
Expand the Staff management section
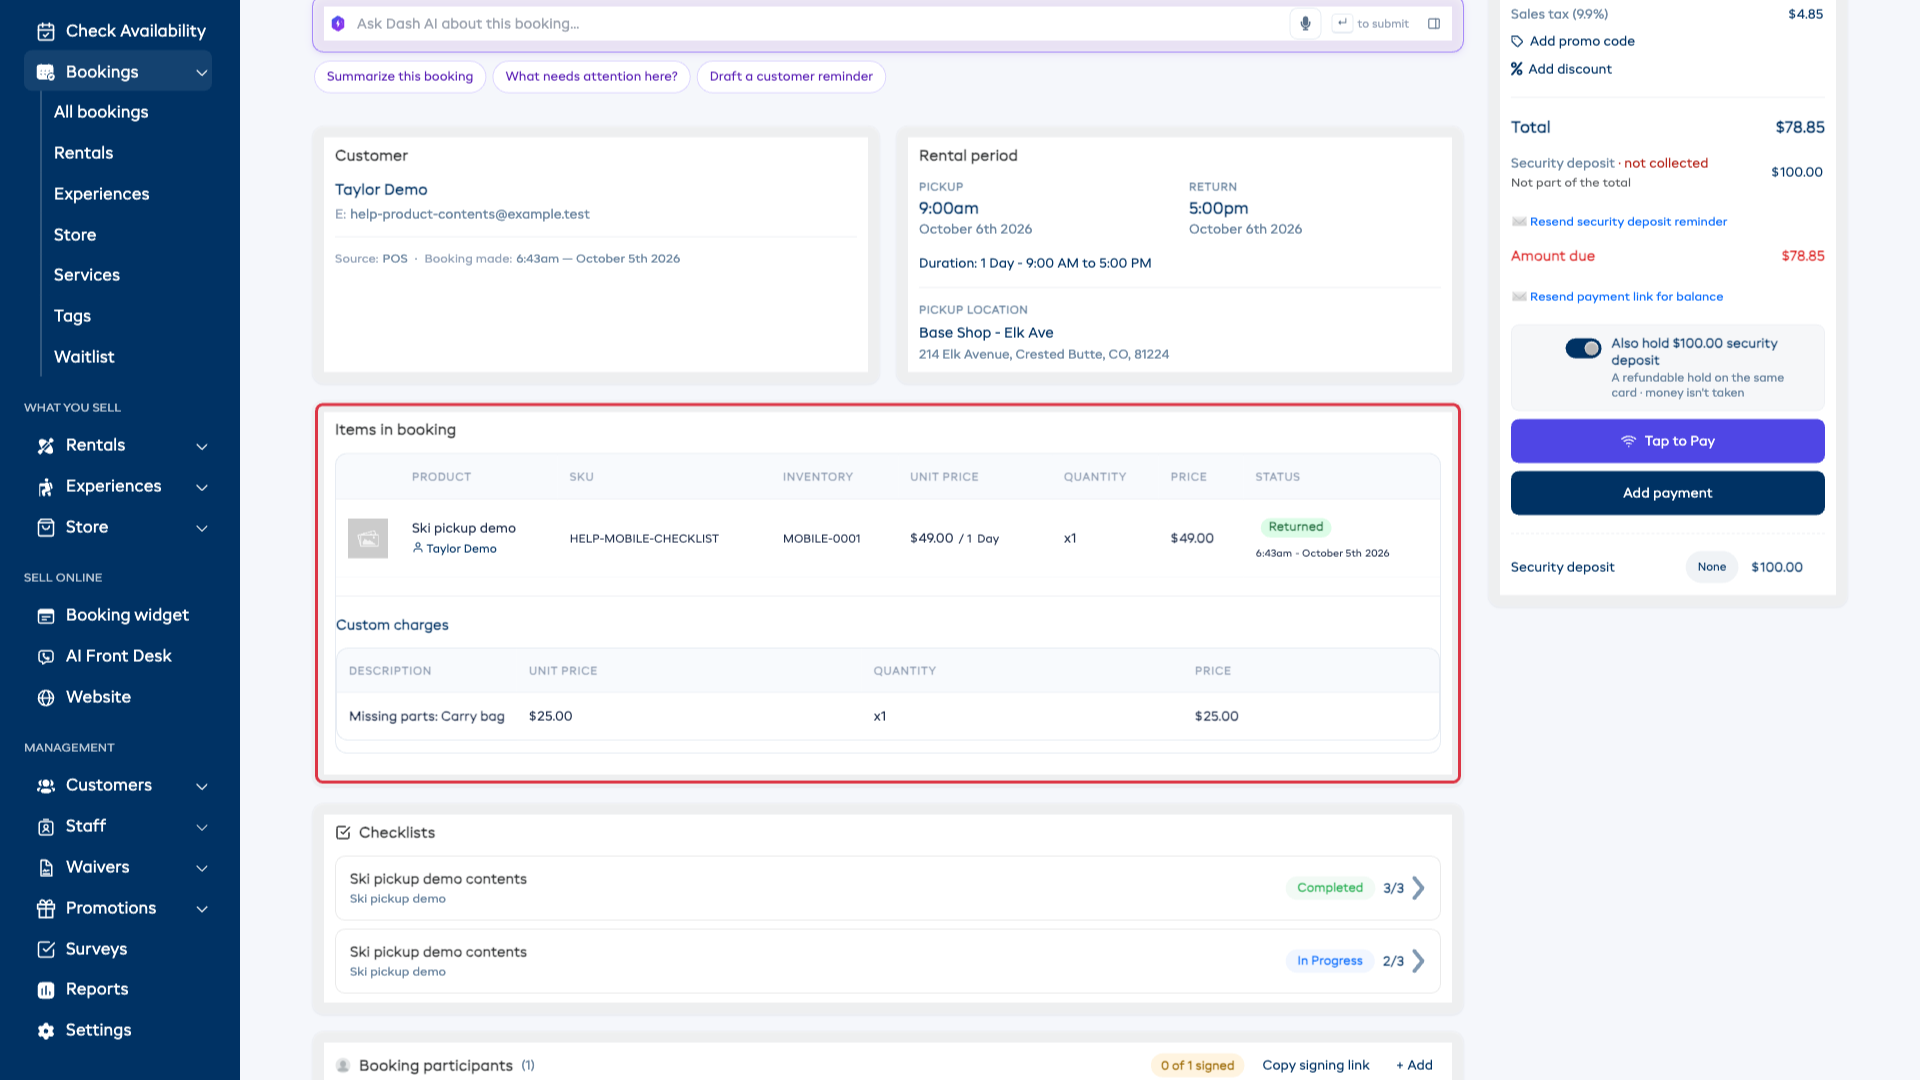pyautogui.click(x=202, y=827)
